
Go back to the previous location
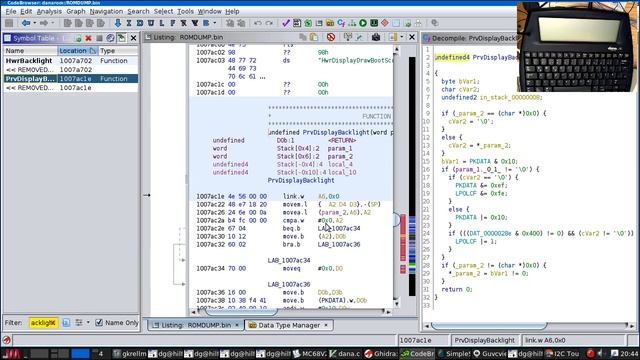pos(26,23)
